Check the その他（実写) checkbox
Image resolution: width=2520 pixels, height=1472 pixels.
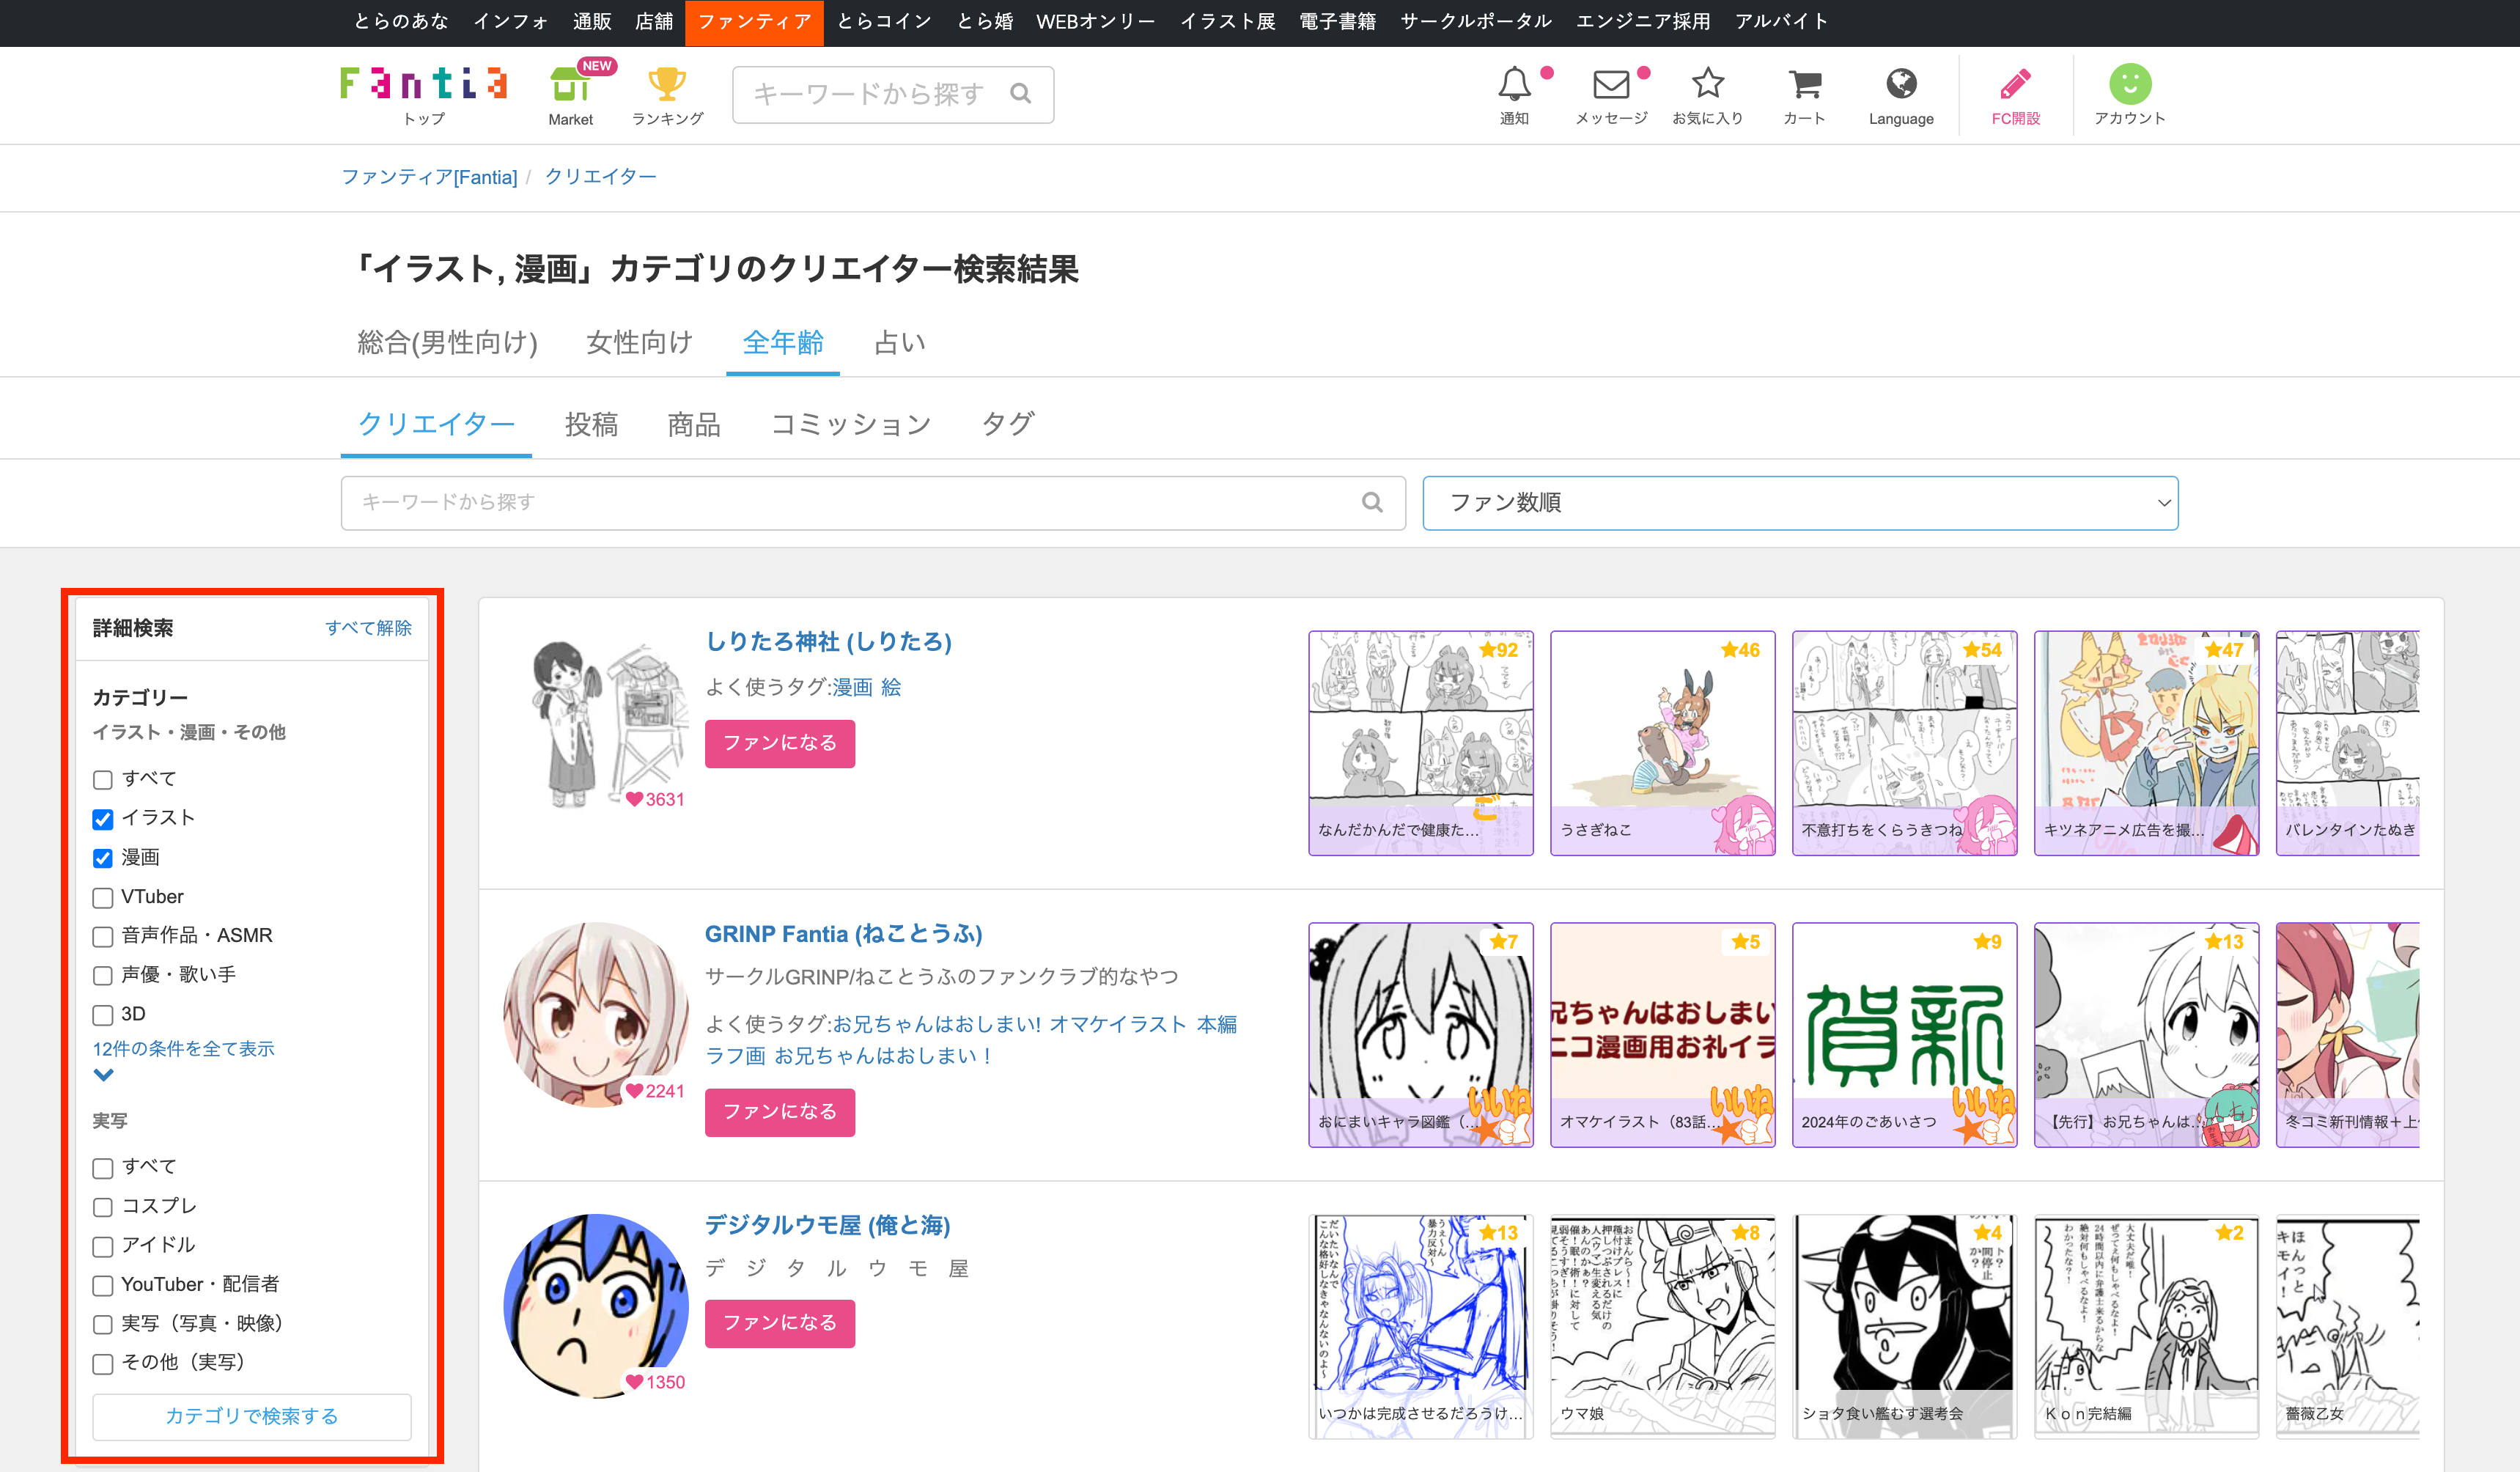click(x=102, y=1363)
